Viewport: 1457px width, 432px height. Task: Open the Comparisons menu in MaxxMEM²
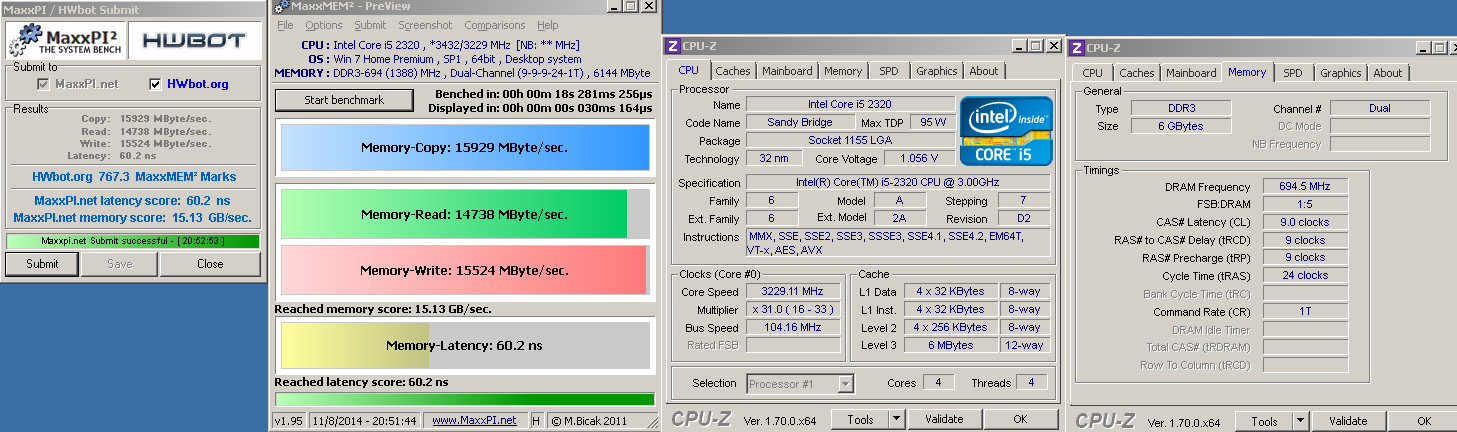495,25
